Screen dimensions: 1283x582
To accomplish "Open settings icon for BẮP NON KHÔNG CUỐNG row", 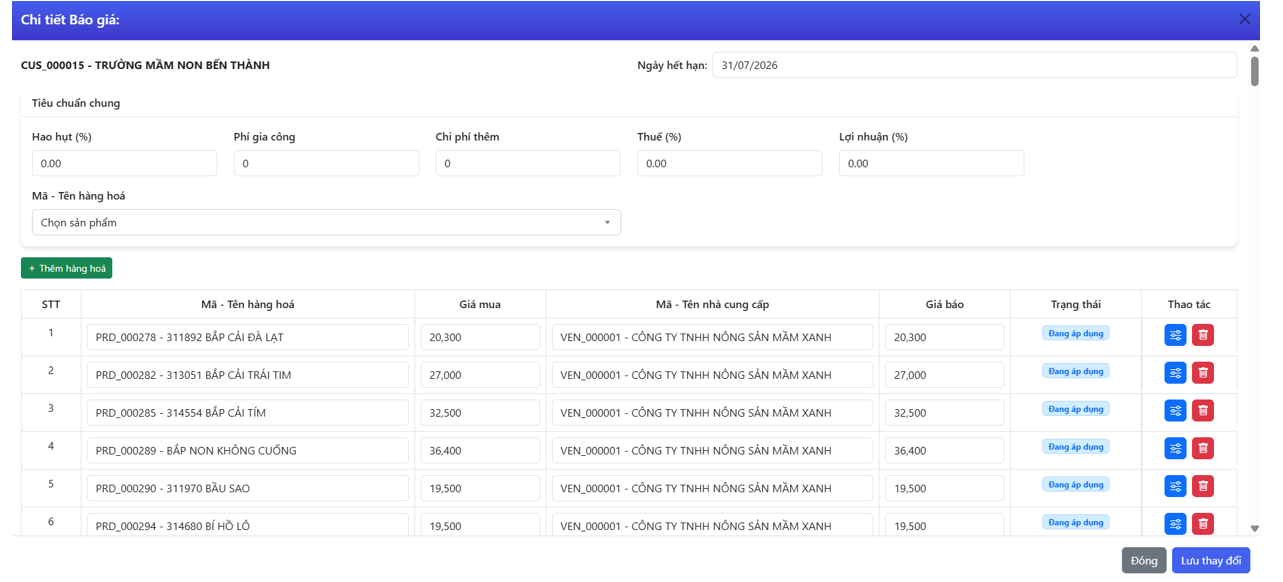I will click(x=1175, y=449).
